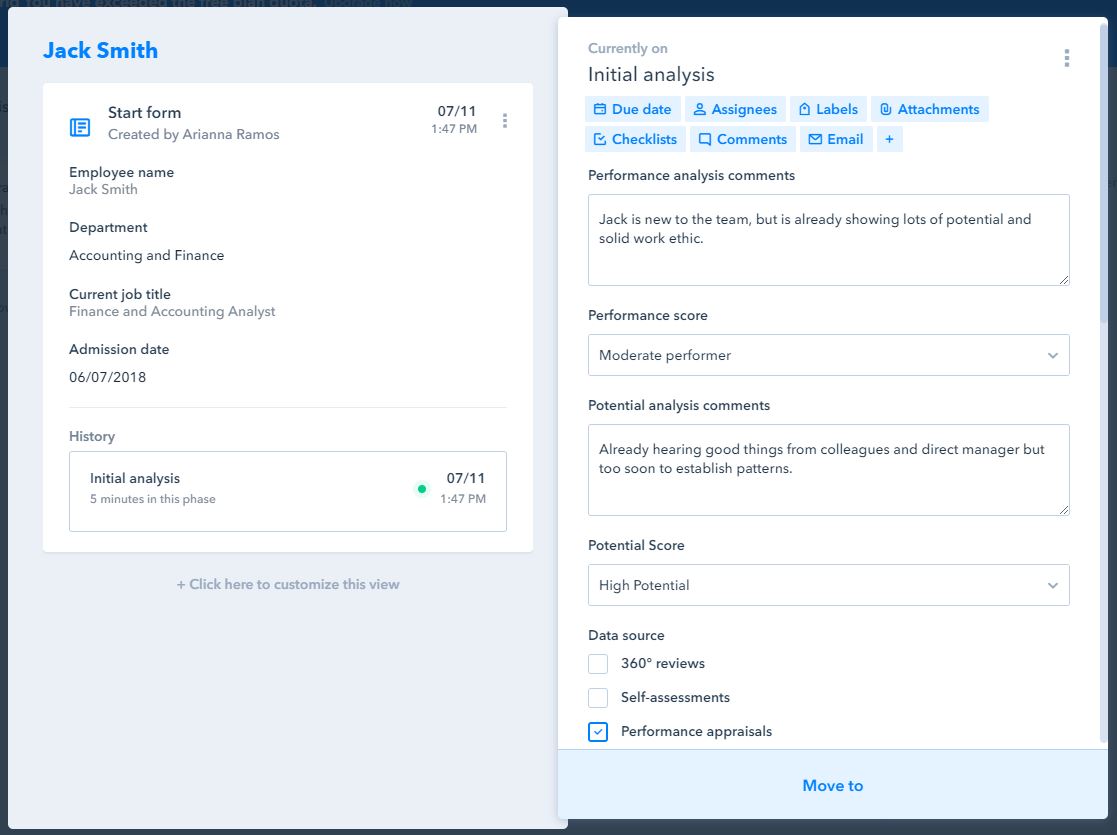The image size is (1117, 835).
Task: Open the Assignees option
Action: pos(735,109)
